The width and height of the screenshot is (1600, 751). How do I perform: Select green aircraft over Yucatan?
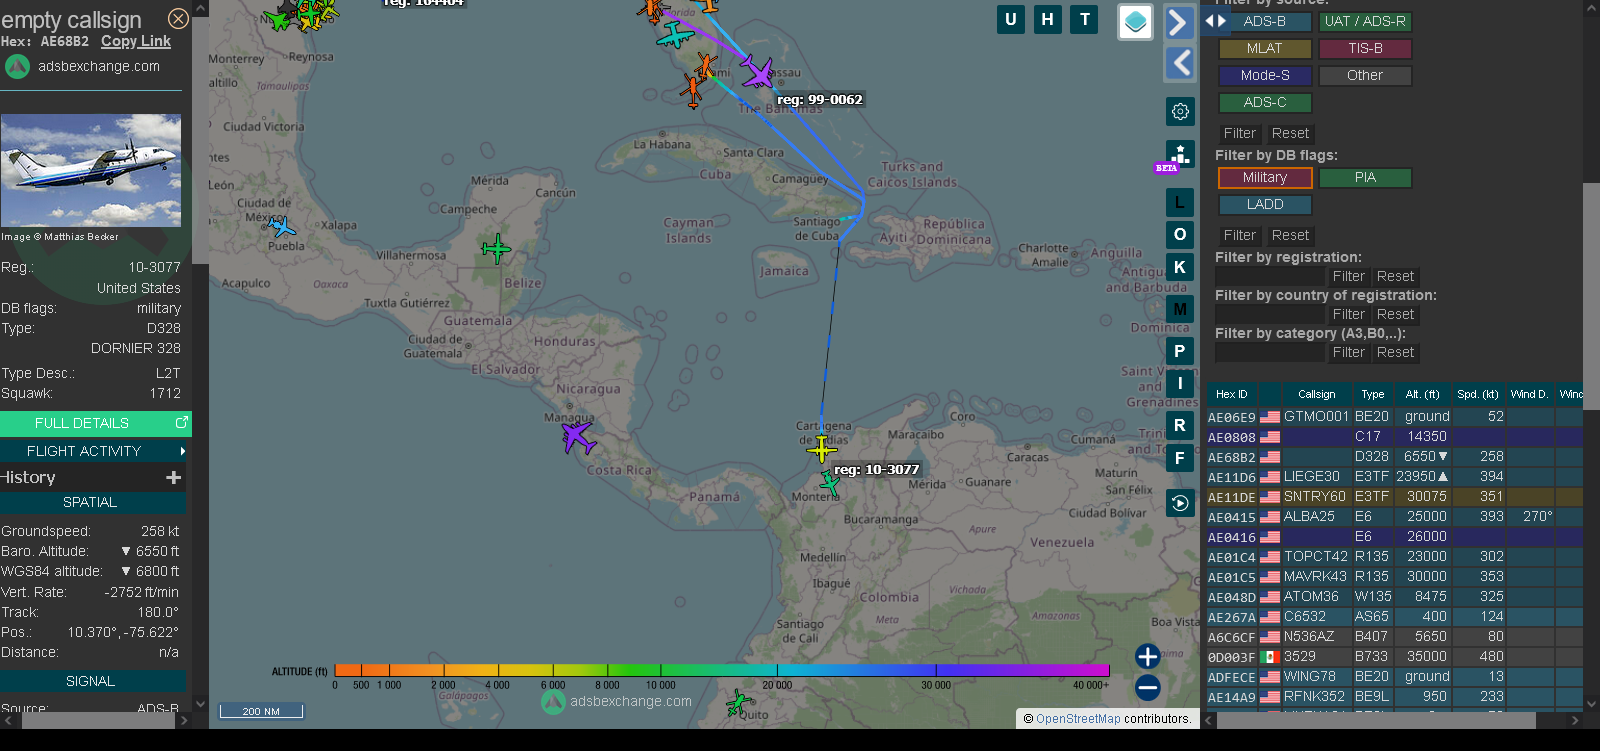495,248
